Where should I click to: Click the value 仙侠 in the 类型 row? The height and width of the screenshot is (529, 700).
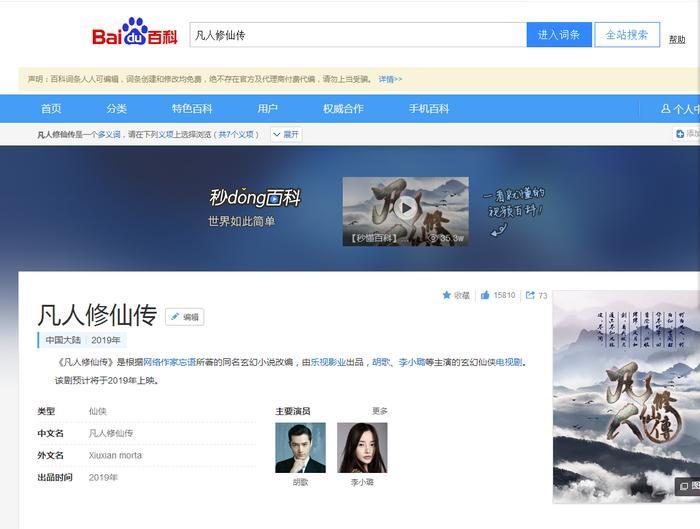tap(97, 411)
